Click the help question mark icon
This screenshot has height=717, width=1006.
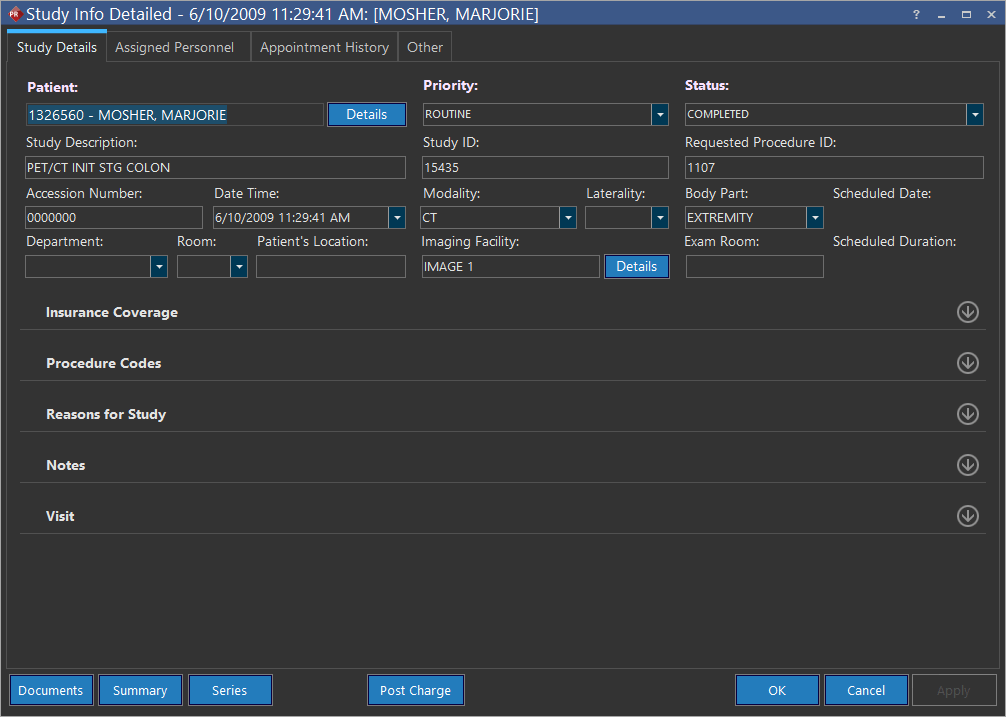pos(916,14)
